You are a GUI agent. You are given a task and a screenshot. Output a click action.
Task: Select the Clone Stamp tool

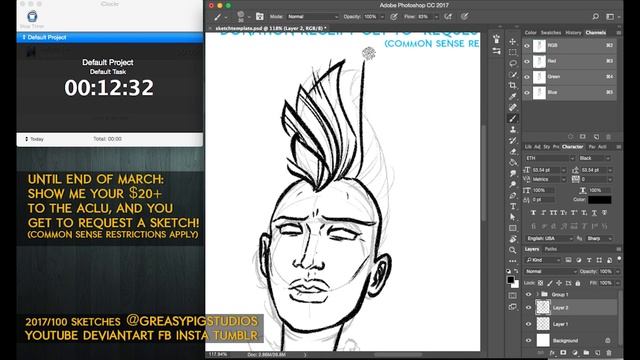pyautogui.click(x=513, y=129)
